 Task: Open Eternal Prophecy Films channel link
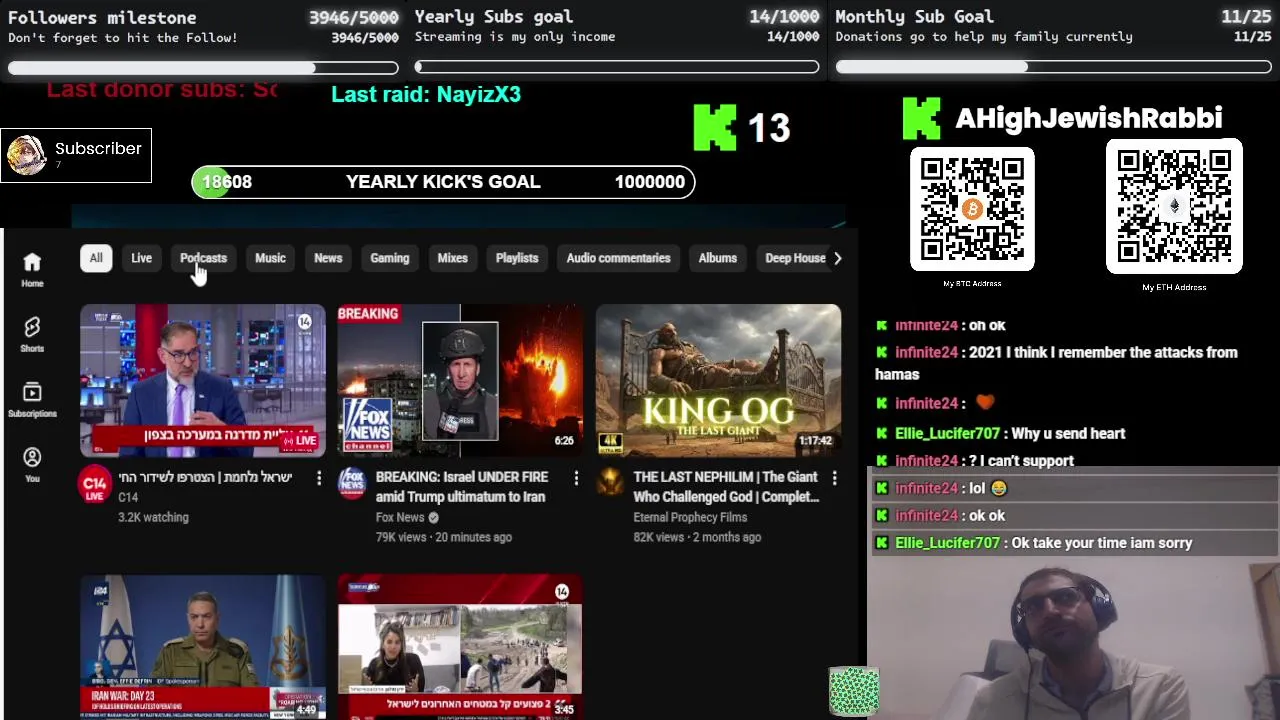[x=690, y=517]
